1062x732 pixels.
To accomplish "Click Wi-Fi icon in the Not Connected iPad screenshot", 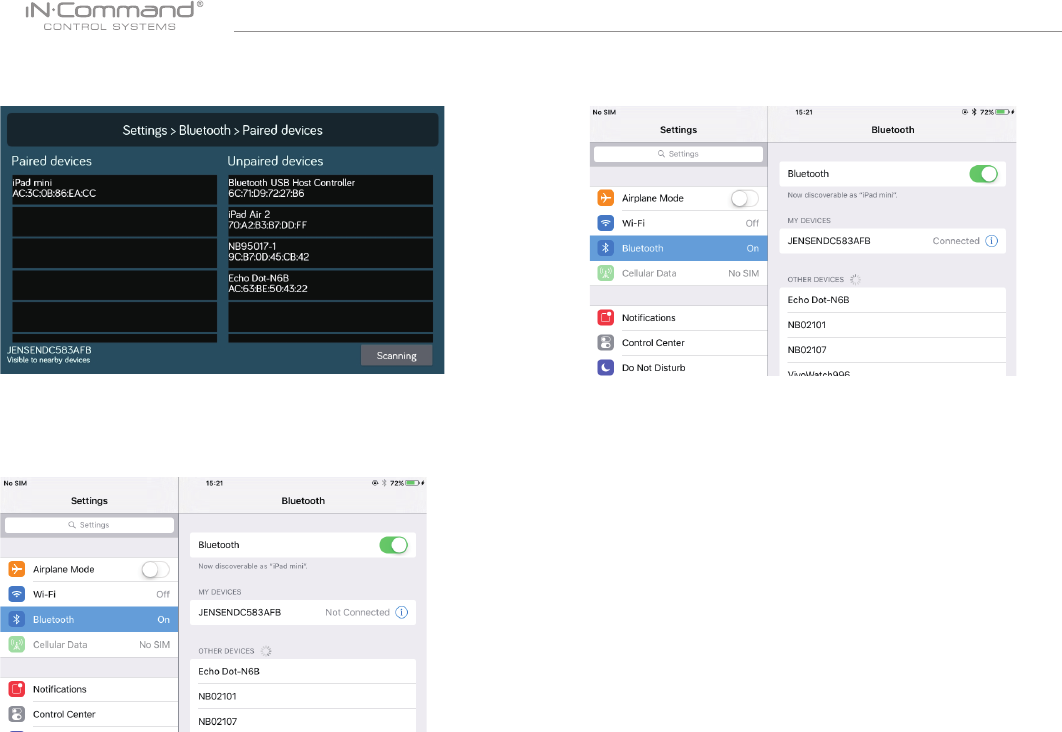I will [17, 594].
